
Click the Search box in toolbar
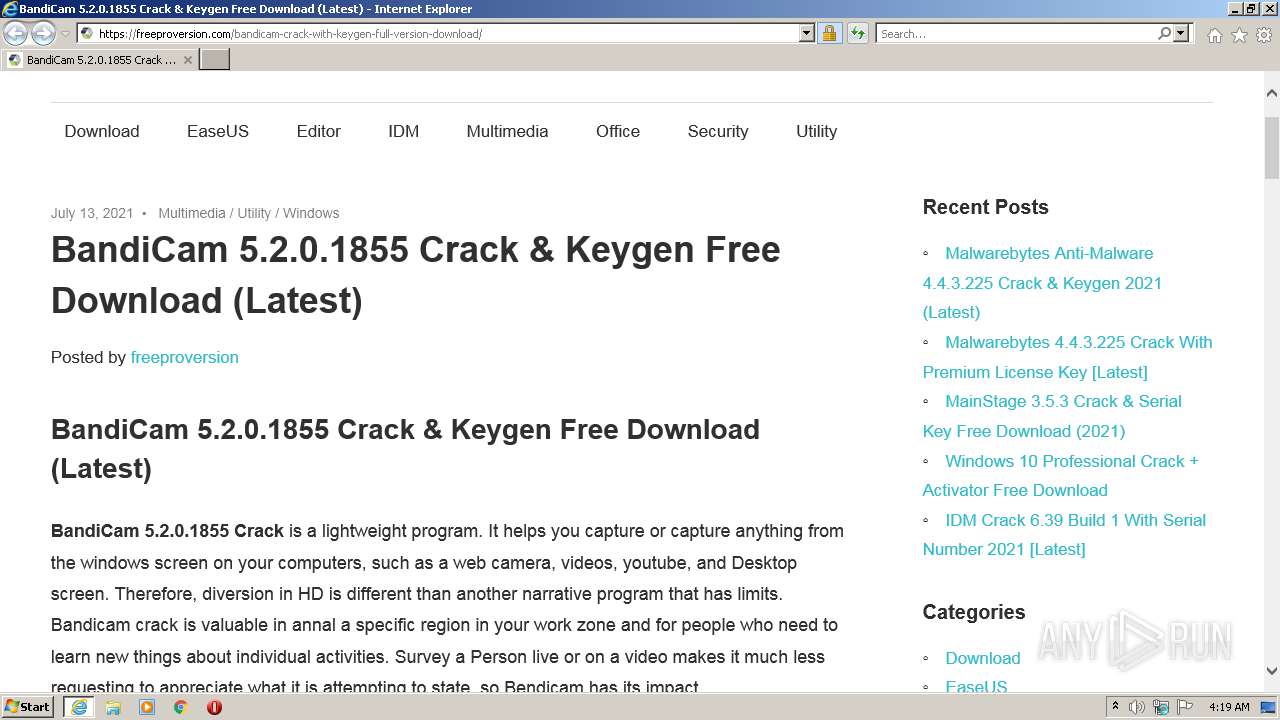coord(1015,34)
